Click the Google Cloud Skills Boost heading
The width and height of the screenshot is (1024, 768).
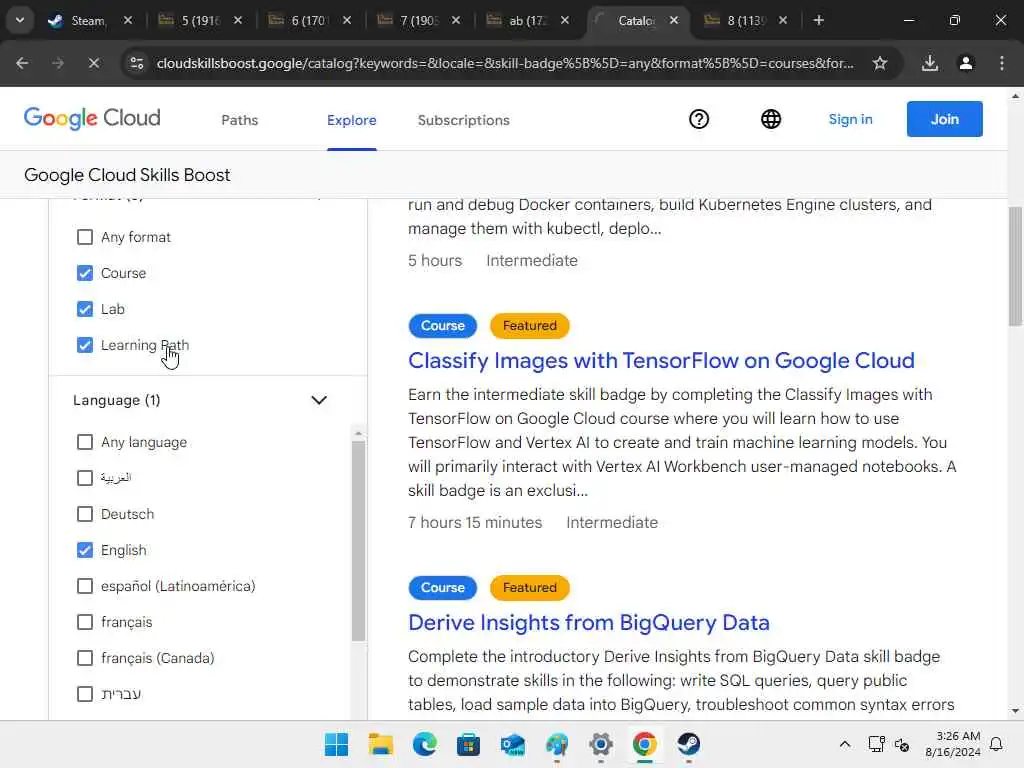pyautogui.click(x=127, y=175)
